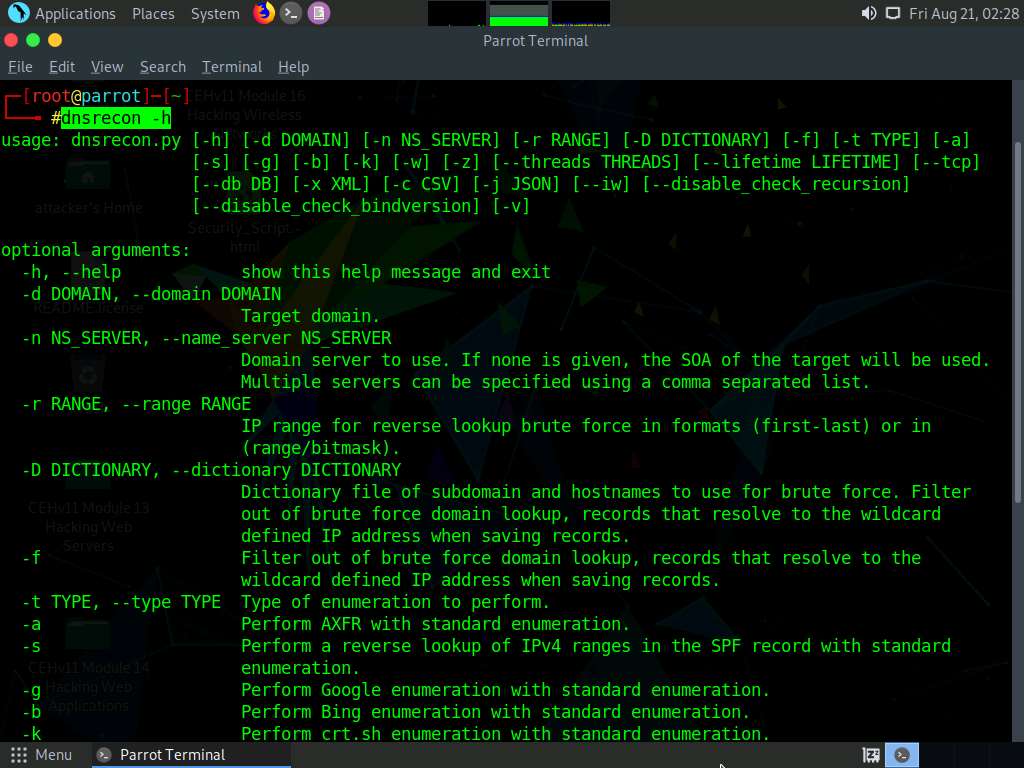Click the 'usage: dnsrecon.py' text

tap(91, 140)
